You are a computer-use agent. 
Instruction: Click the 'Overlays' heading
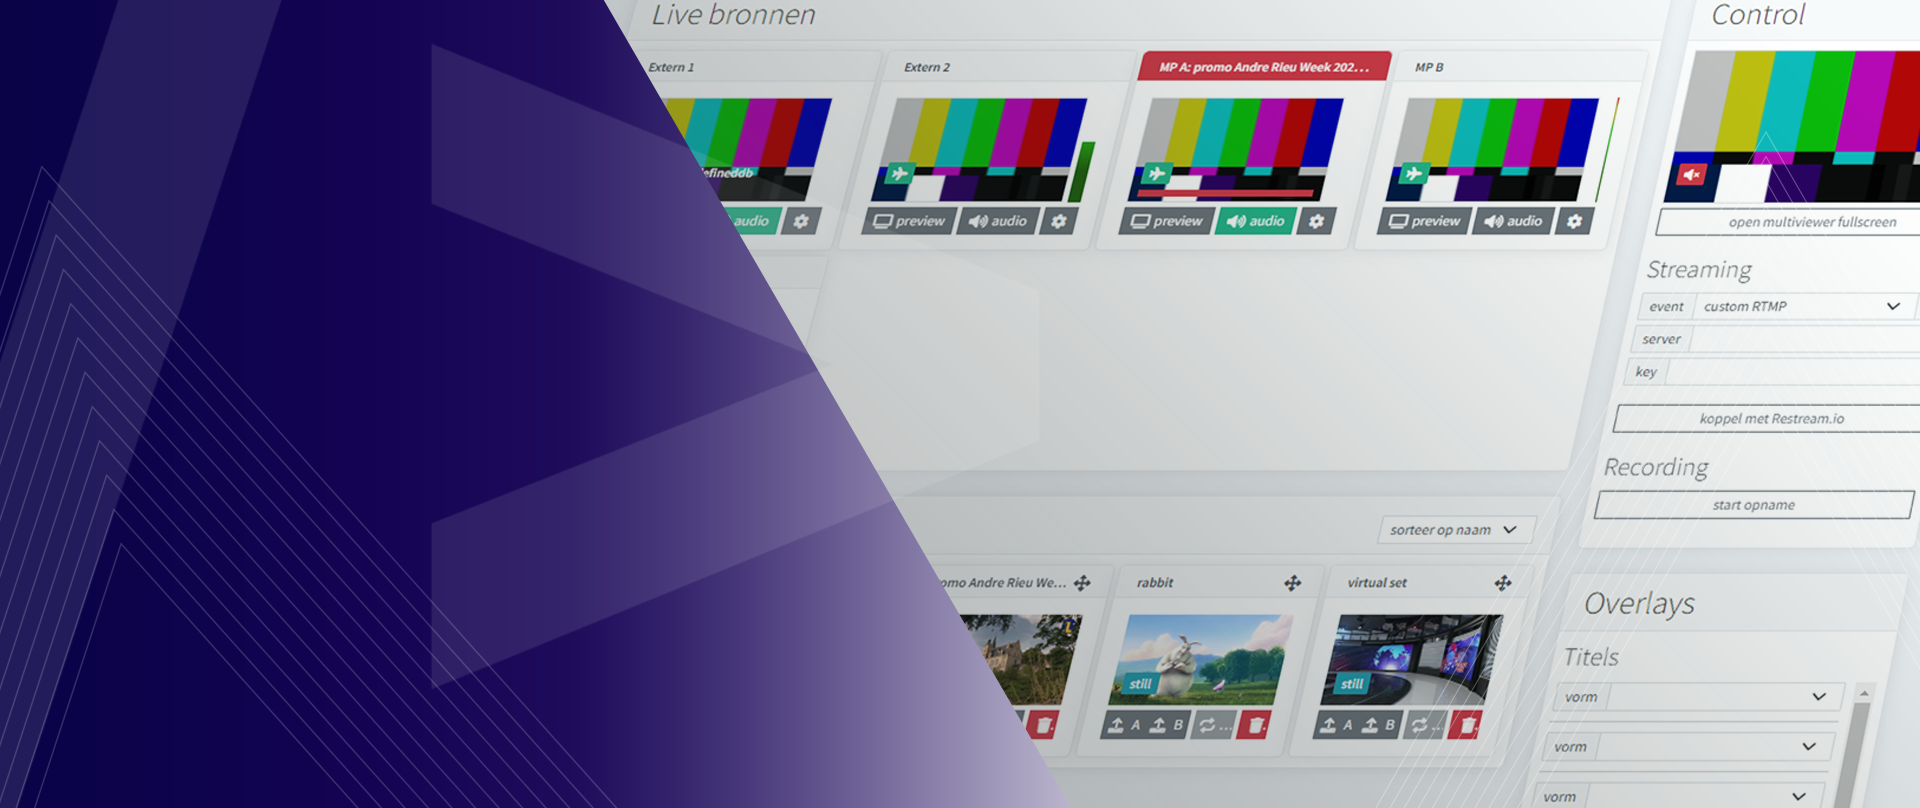(1639, 603)
